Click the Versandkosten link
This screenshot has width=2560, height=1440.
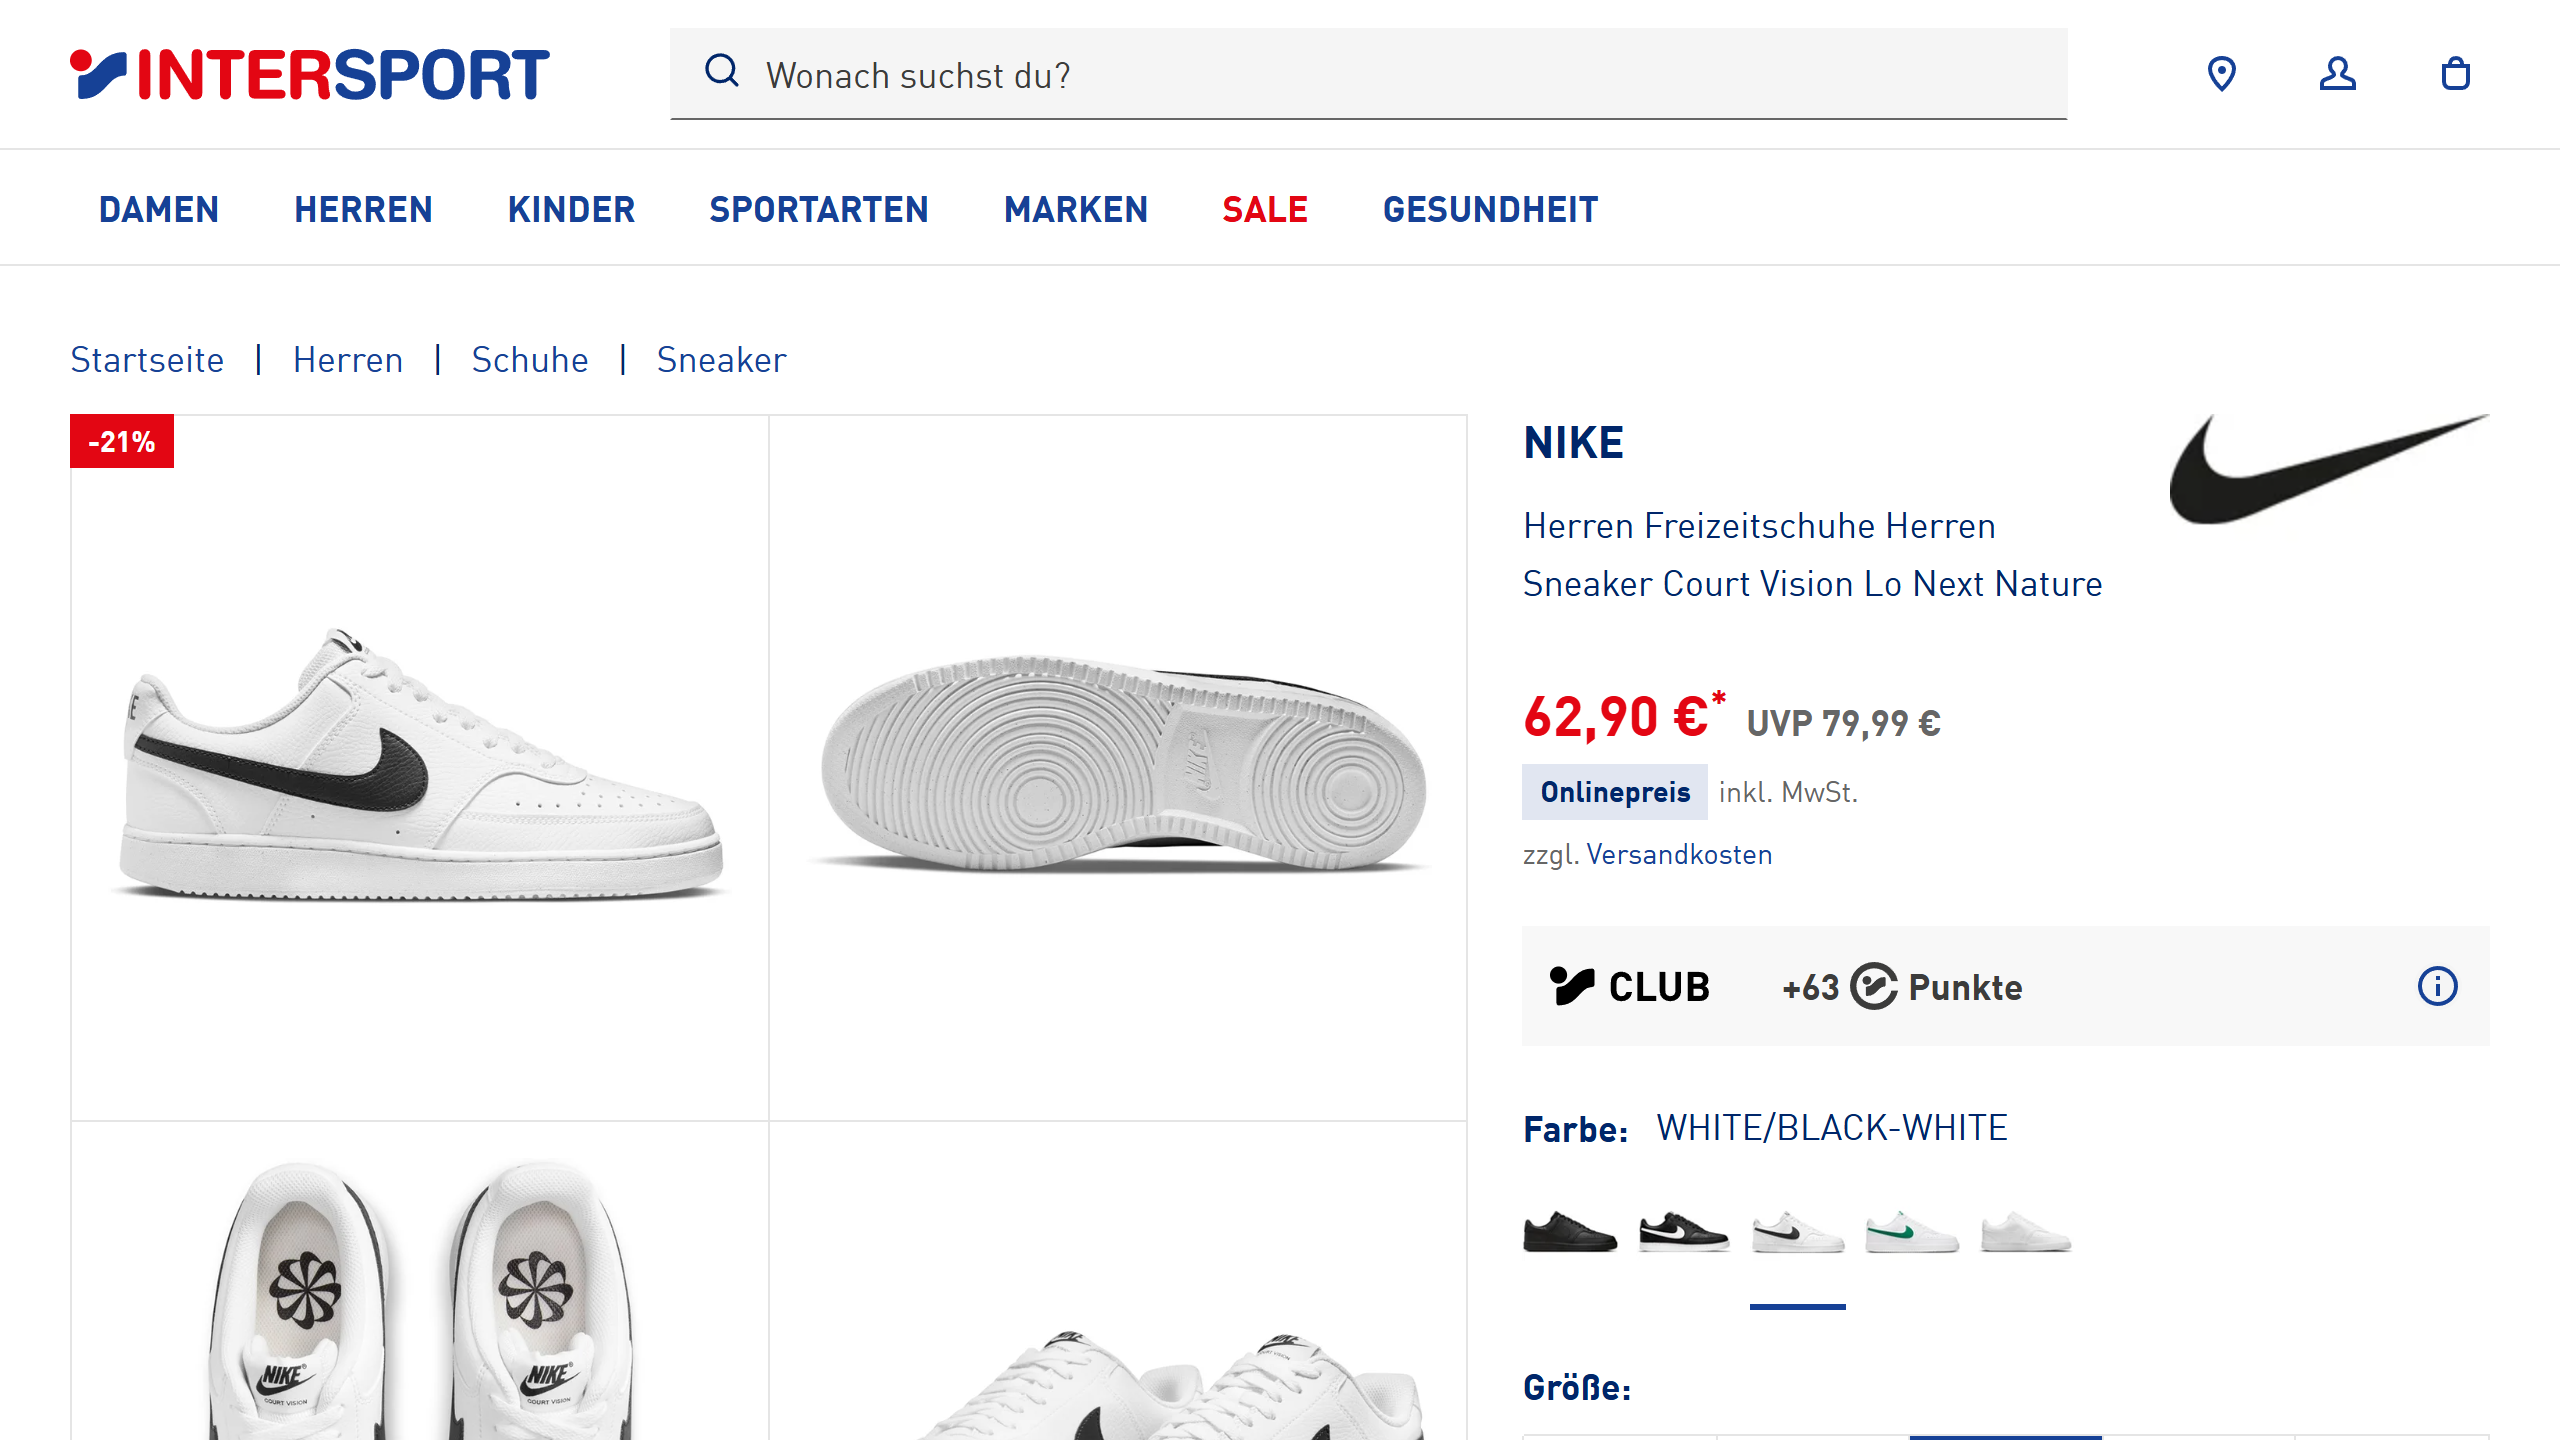tap(1679, 855)
